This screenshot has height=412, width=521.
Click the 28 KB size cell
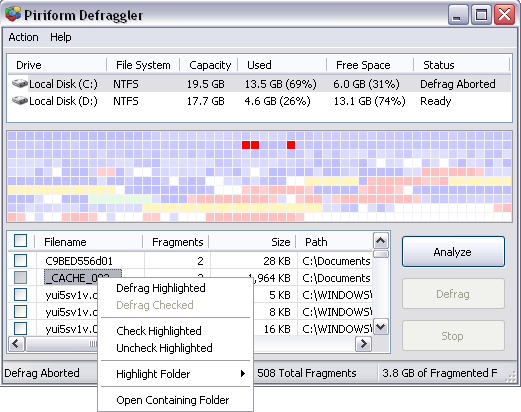[x=277, y=261]
